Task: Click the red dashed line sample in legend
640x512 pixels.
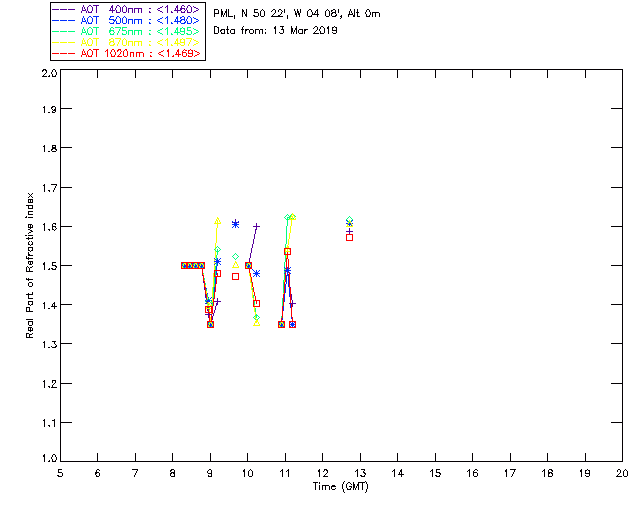Action: pos(64,53)
